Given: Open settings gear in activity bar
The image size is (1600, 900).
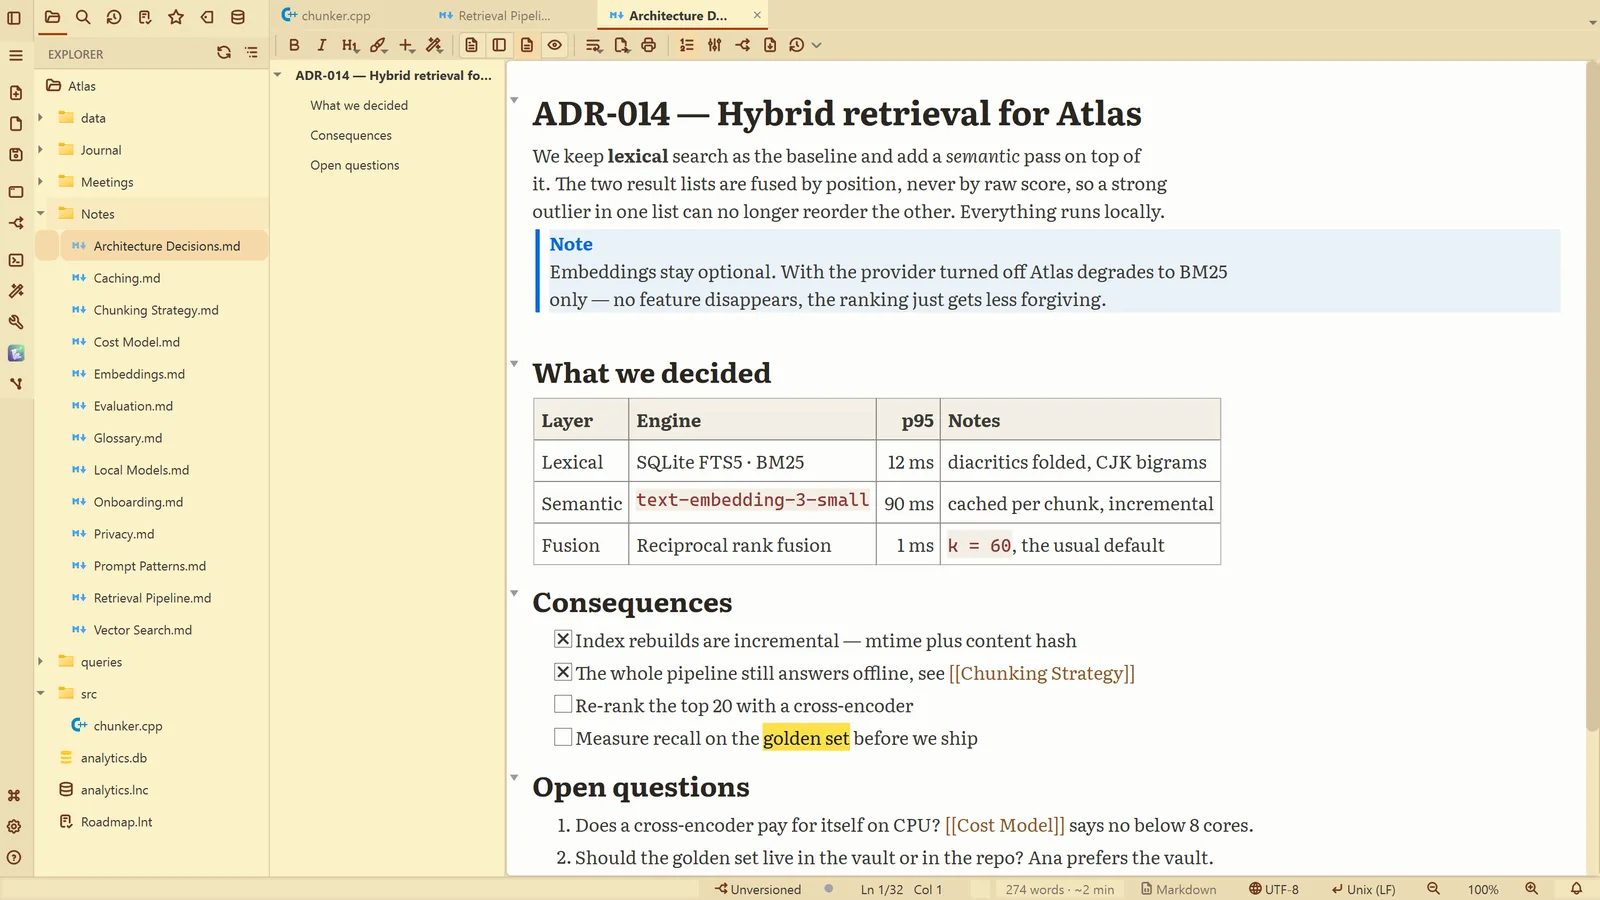Looking at the screenshot, I should coord(14,827).
